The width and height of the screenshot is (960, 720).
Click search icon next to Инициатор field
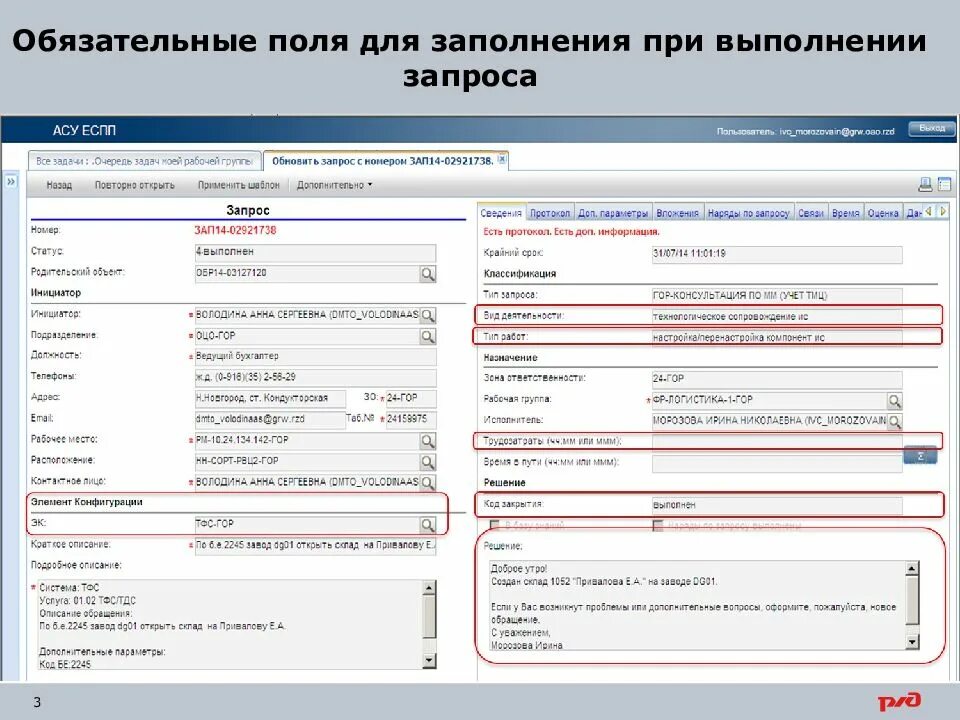(428, 315)
